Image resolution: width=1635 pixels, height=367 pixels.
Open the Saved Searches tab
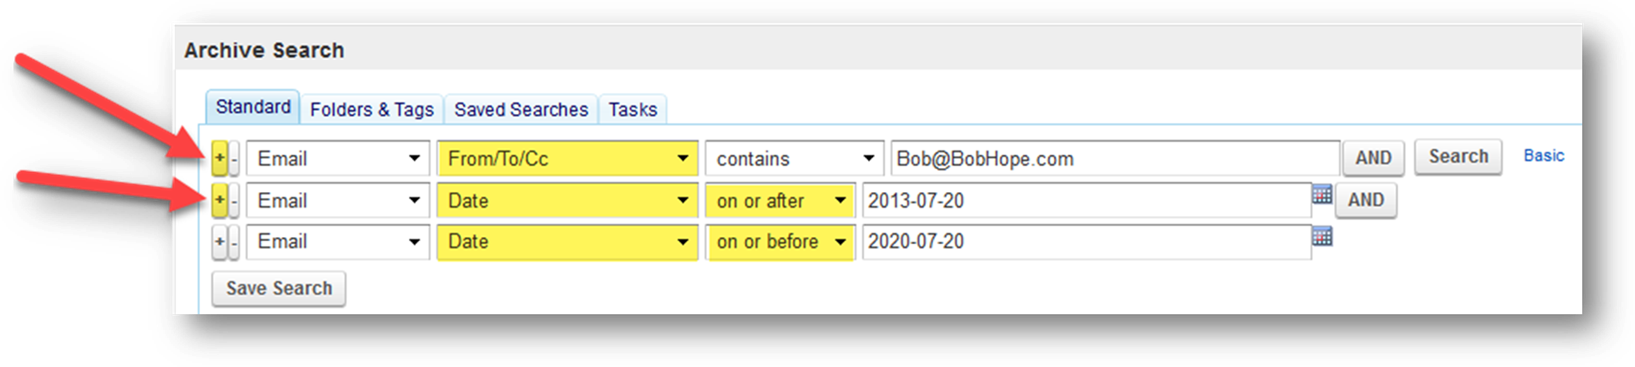point(521,109)
